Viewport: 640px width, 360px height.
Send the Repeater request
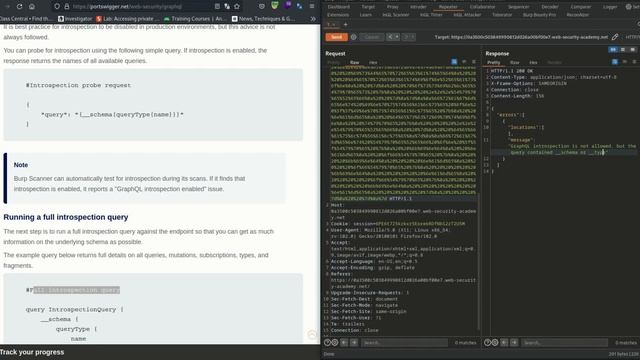(337, 37)
